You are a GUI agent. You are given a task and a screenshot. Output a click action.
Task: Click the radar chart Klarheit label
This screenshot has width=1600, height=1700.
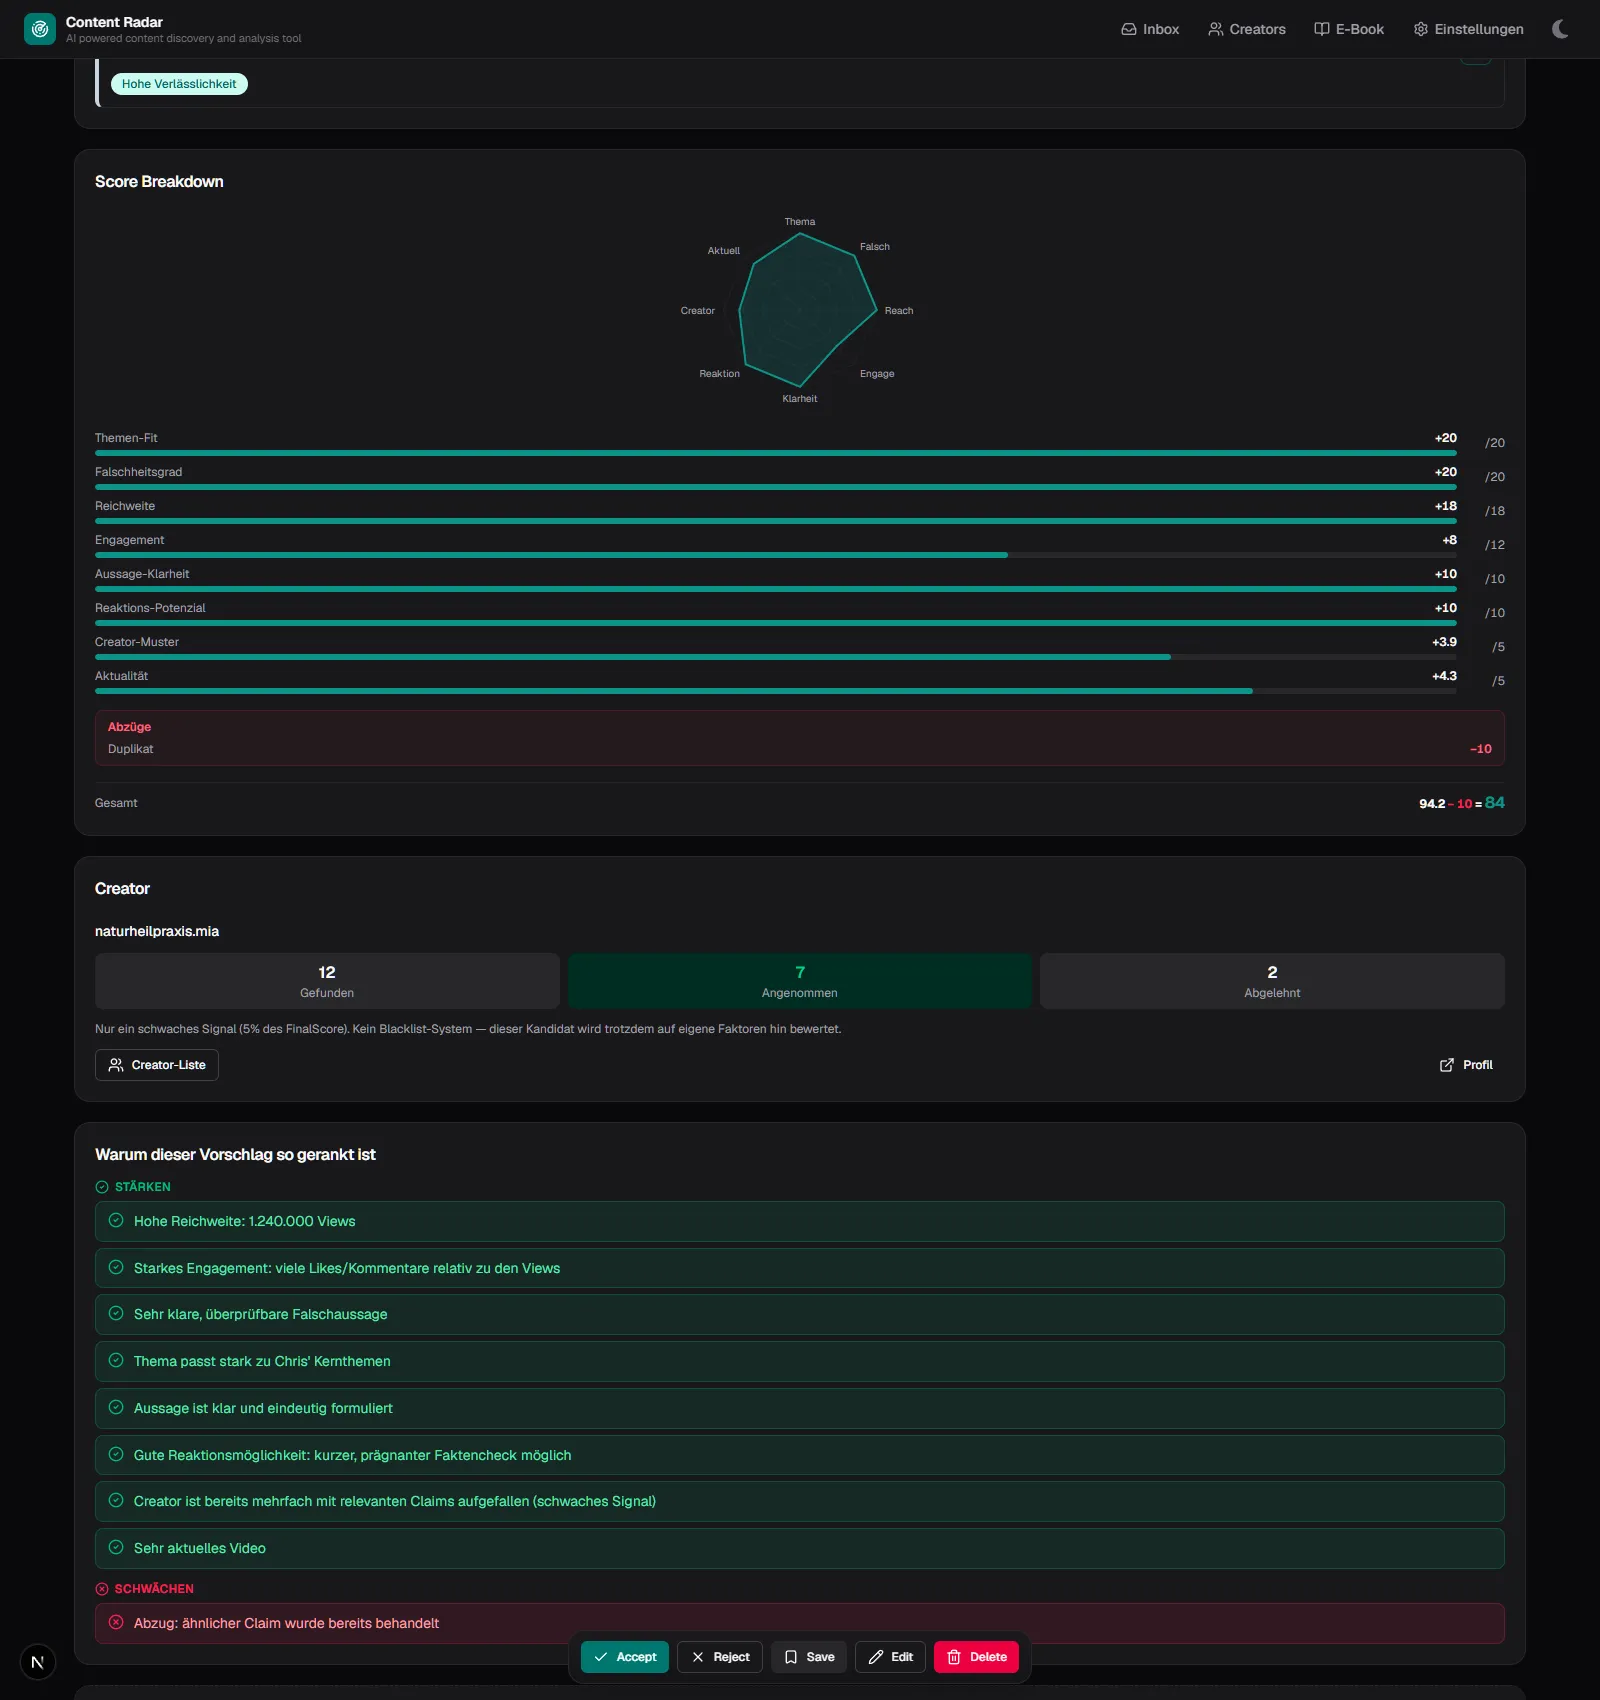[x=800, y=399]
